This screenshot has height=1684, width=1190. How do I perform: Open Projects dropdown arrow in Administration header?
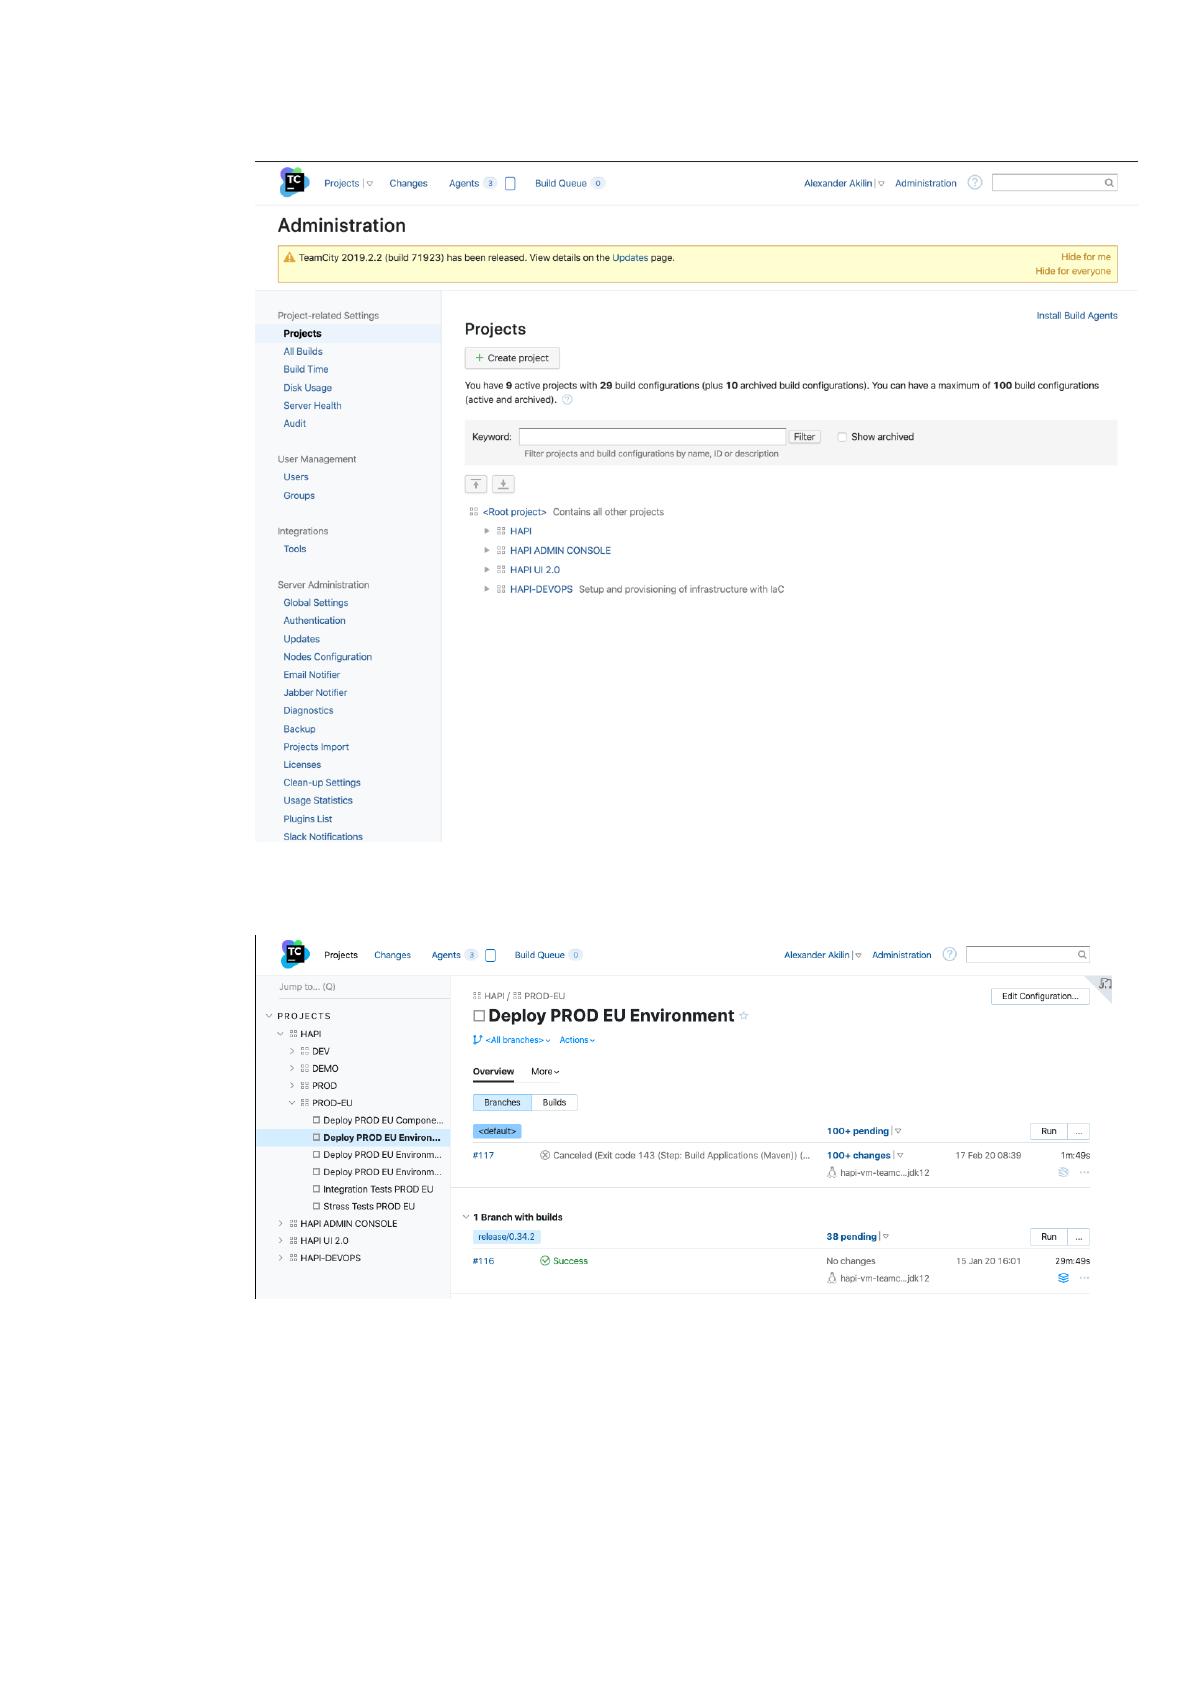point(369,183)
